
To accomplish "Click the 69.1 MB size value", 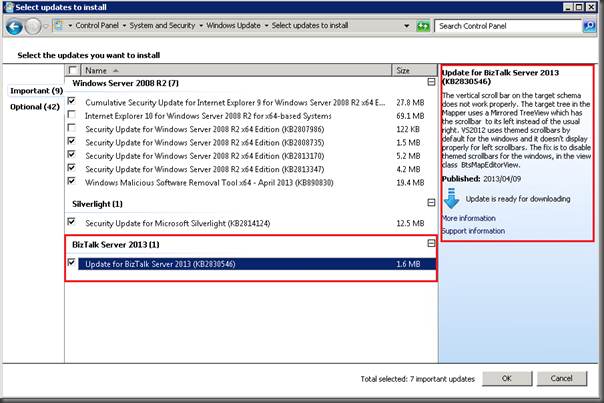I will [410, 116].
